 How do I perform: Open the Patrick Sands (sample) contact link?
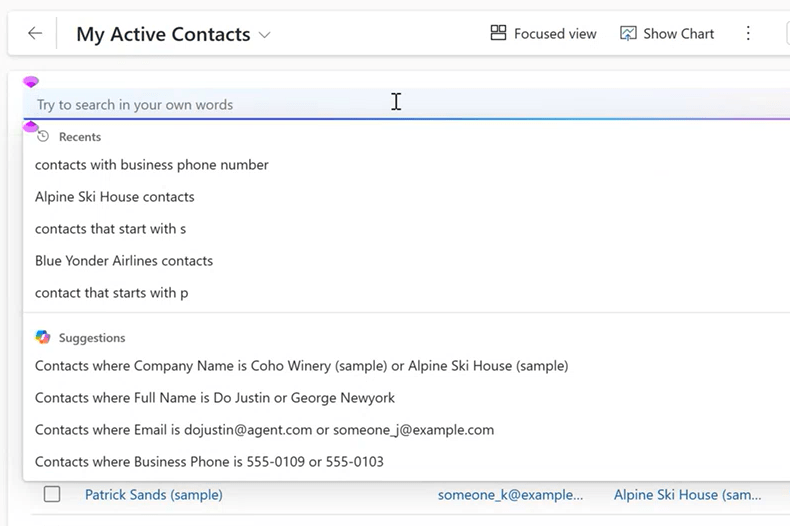(x=154, y=495)
